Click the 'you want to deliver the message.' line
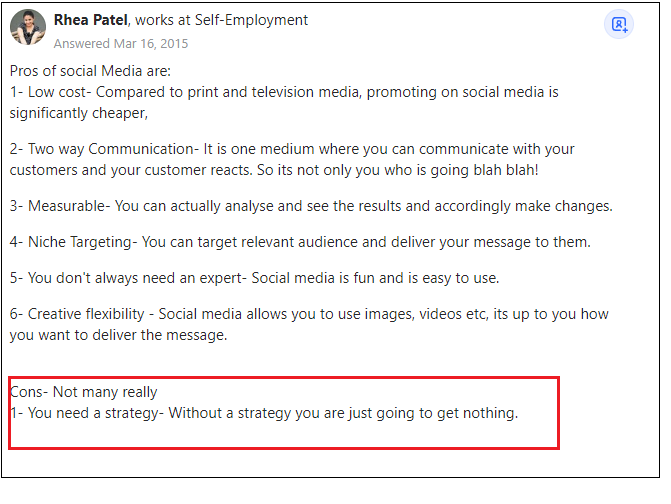Screen dimensions: 671x504 119,335
